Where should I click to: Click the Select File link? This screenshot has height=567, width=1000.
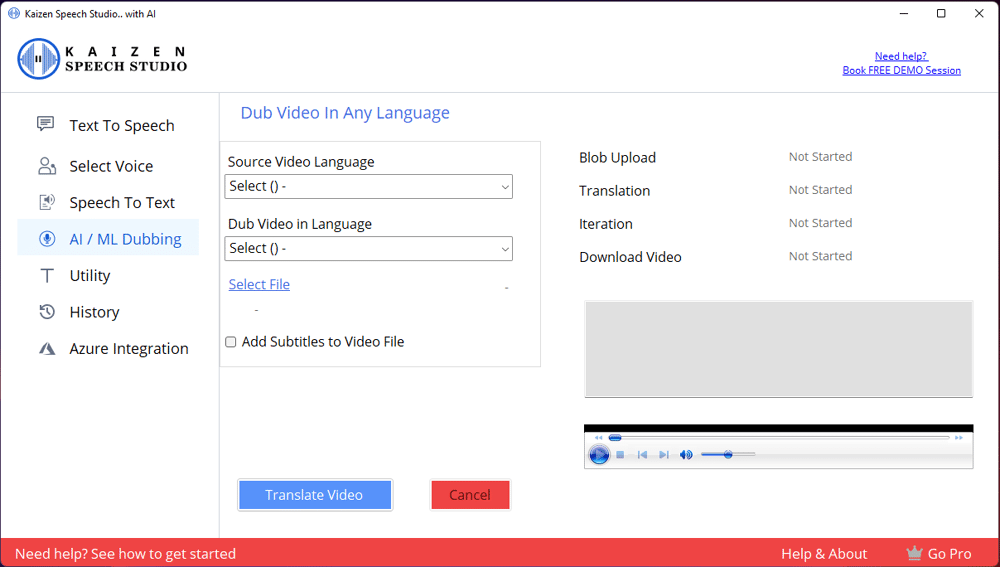click(x=259, y=285)
